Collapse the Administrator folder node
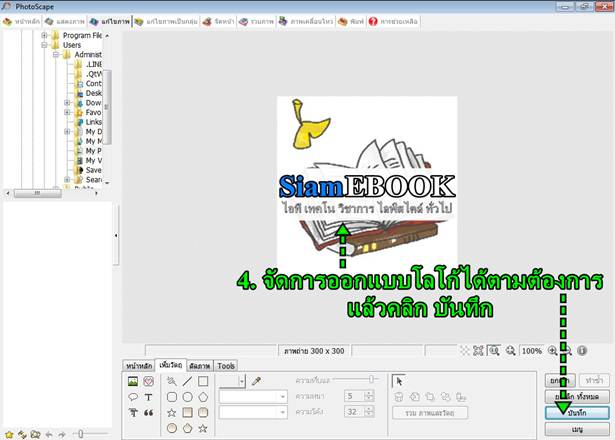 point(56,55)
